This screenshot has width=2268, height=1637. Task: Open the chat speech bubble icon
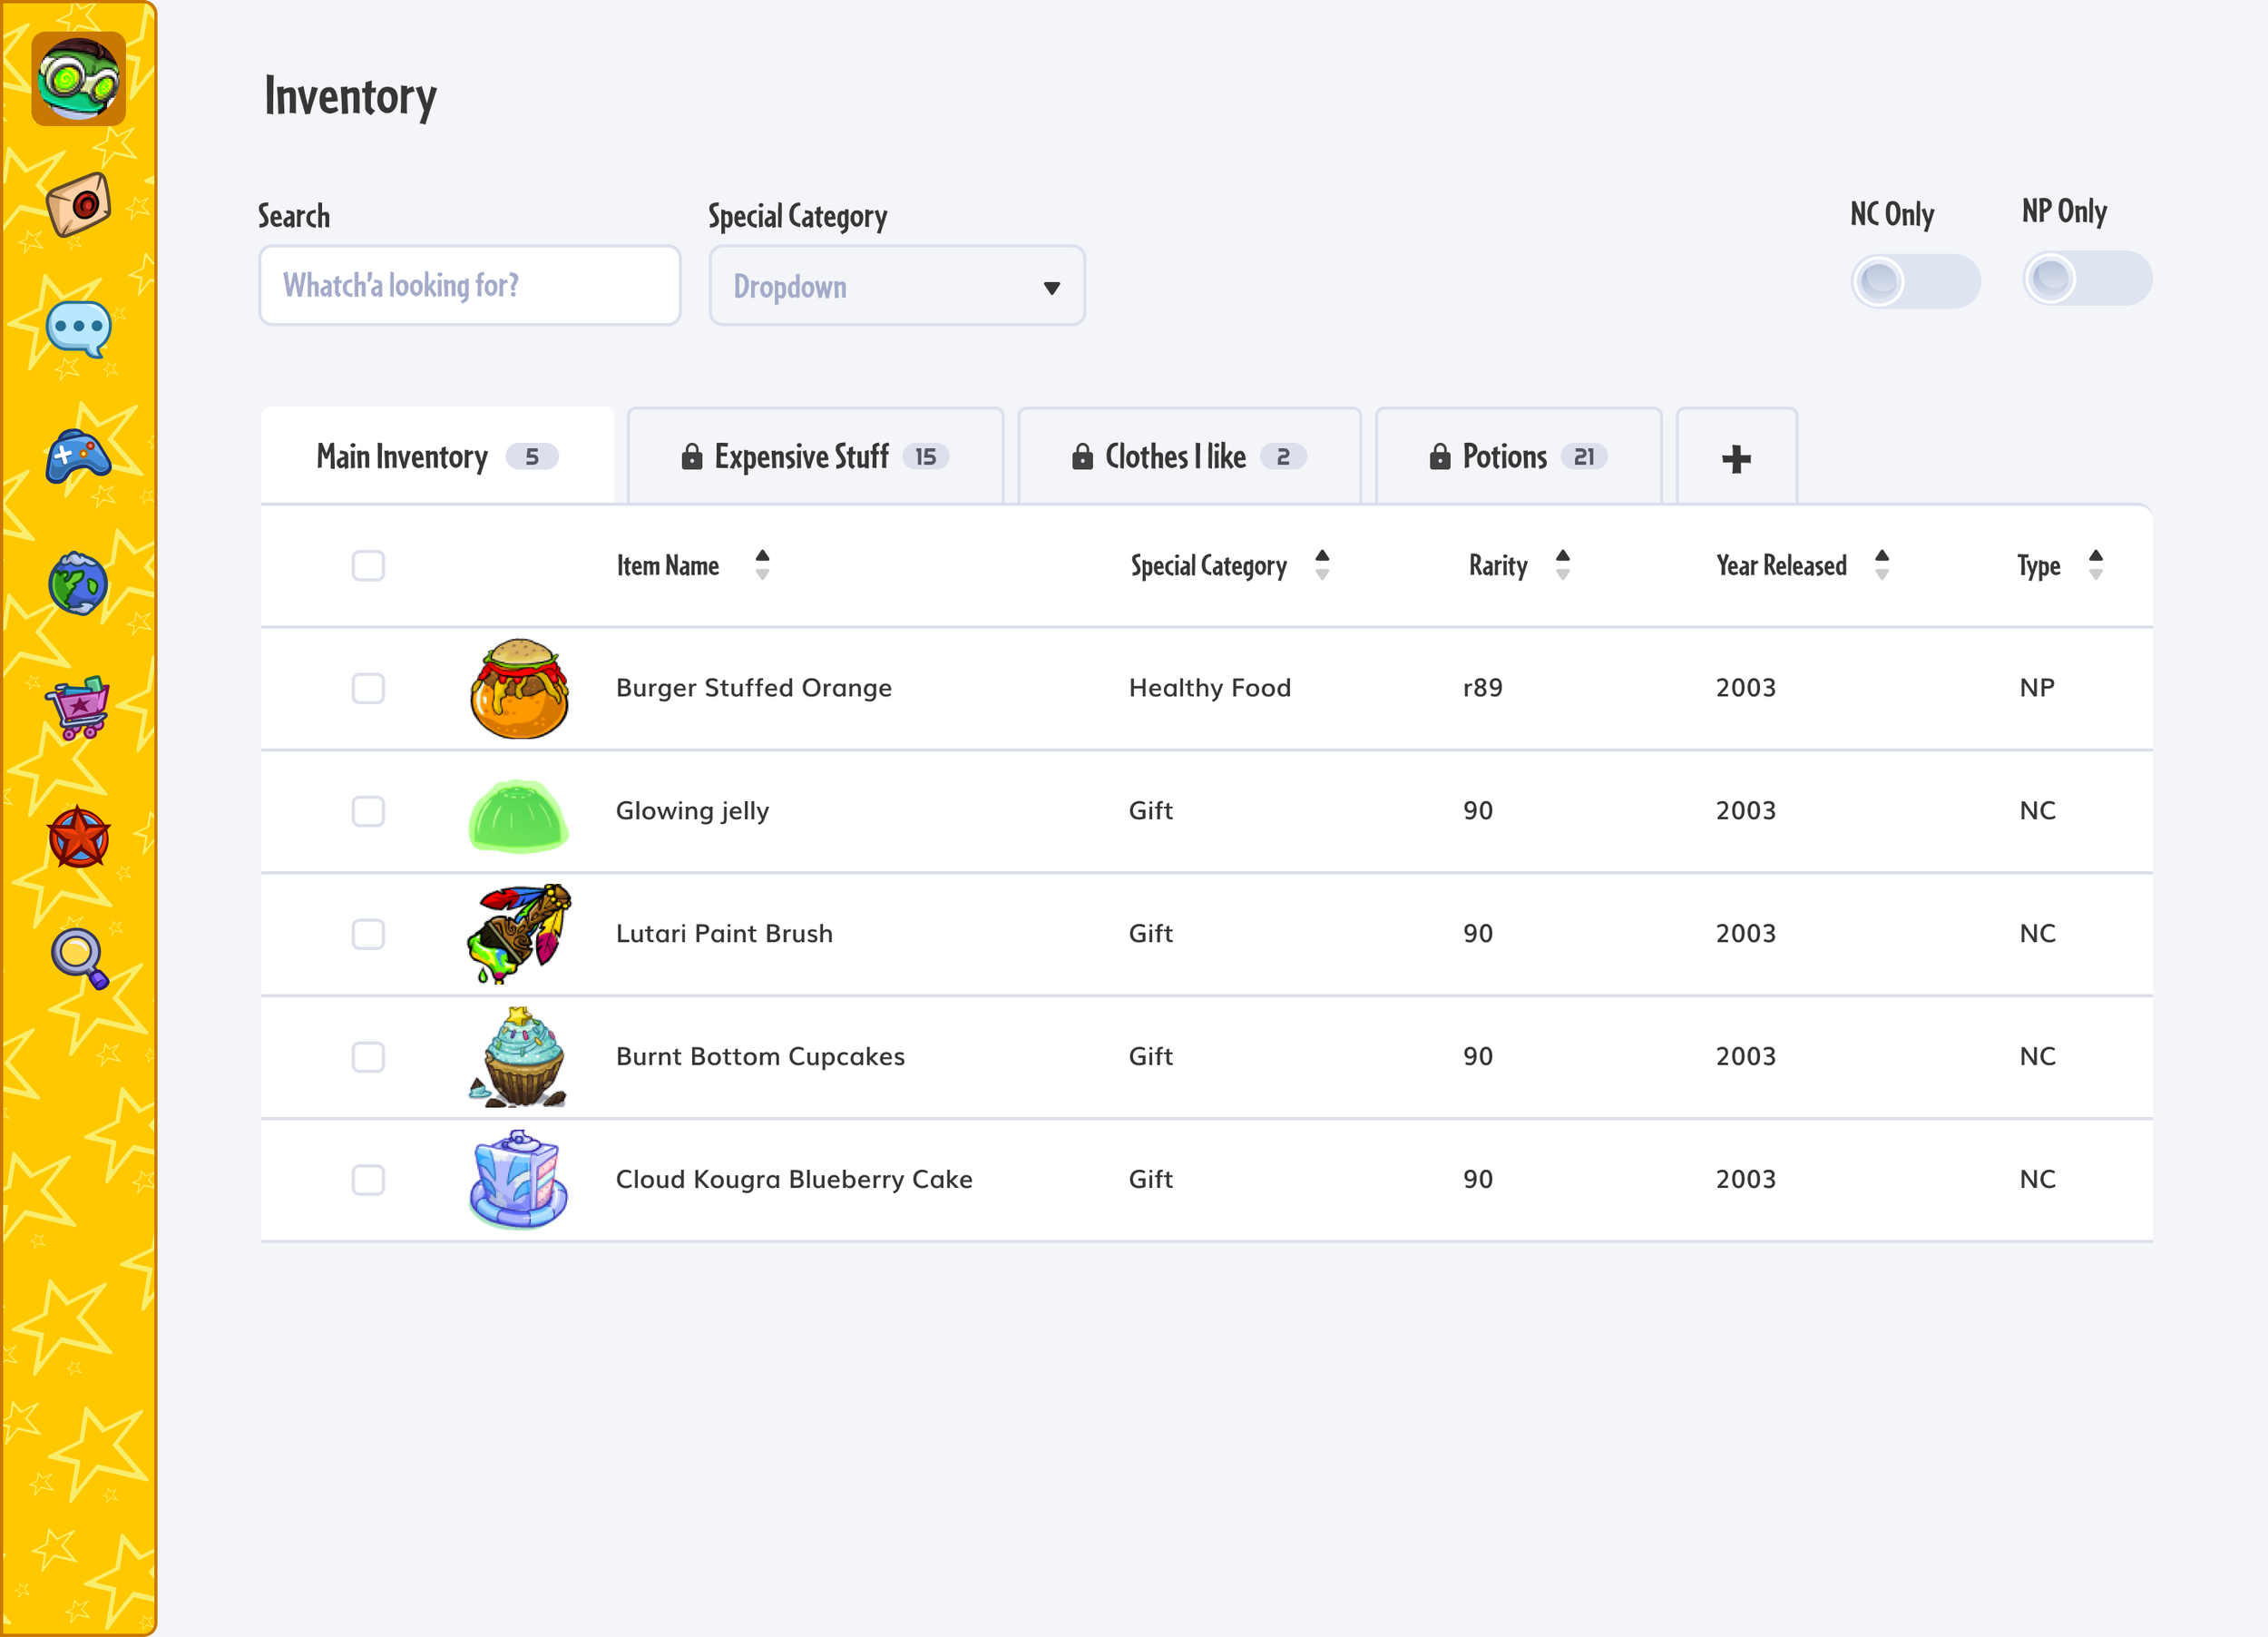point(78,329)
